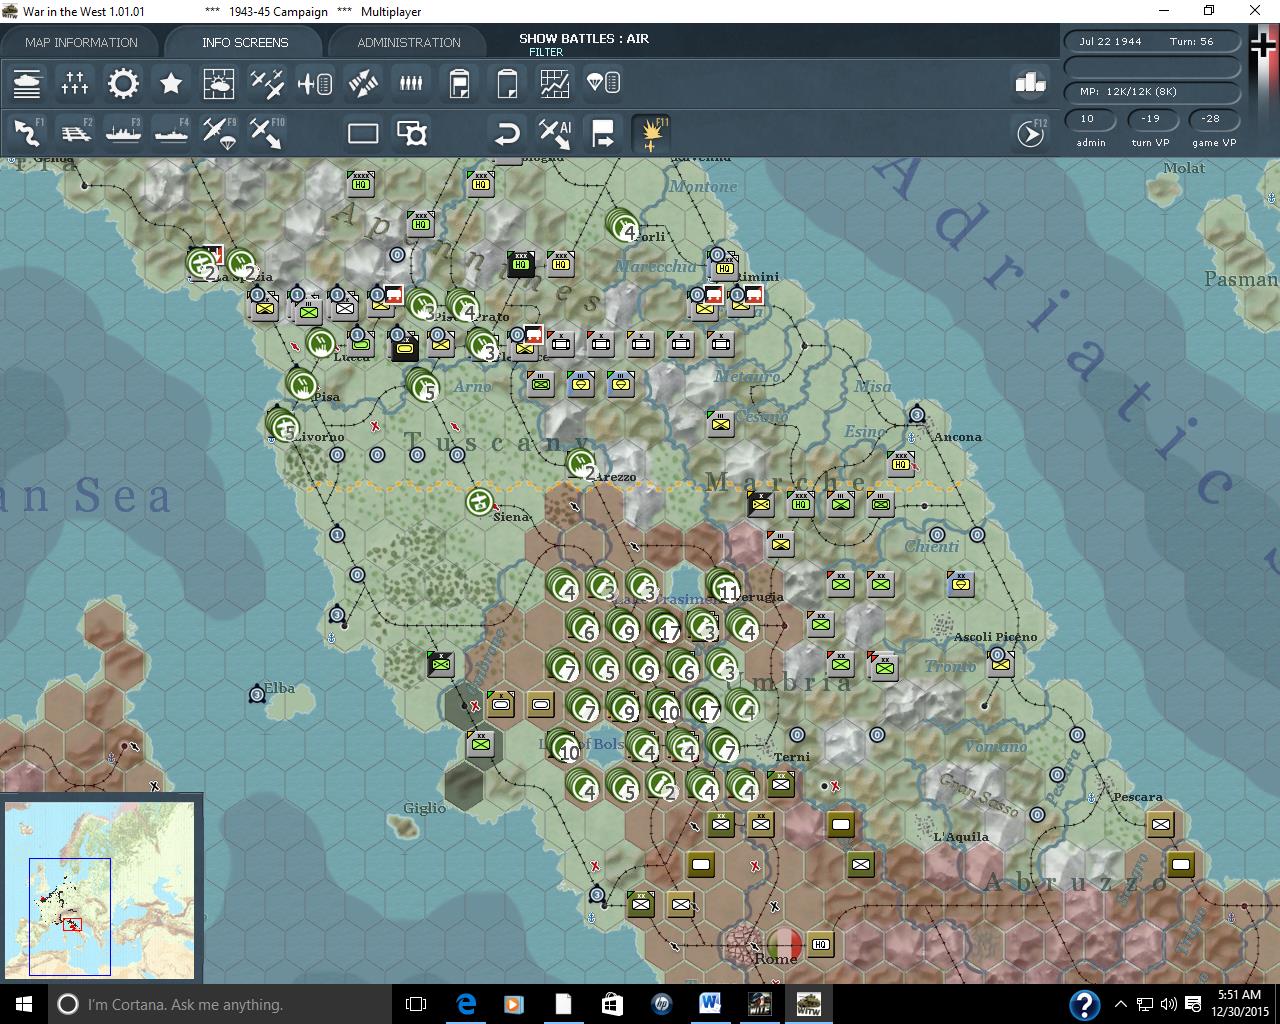Click the Turn: 56 text
This screenshot has height=1024, width=1280.
tap(1191, 41)
